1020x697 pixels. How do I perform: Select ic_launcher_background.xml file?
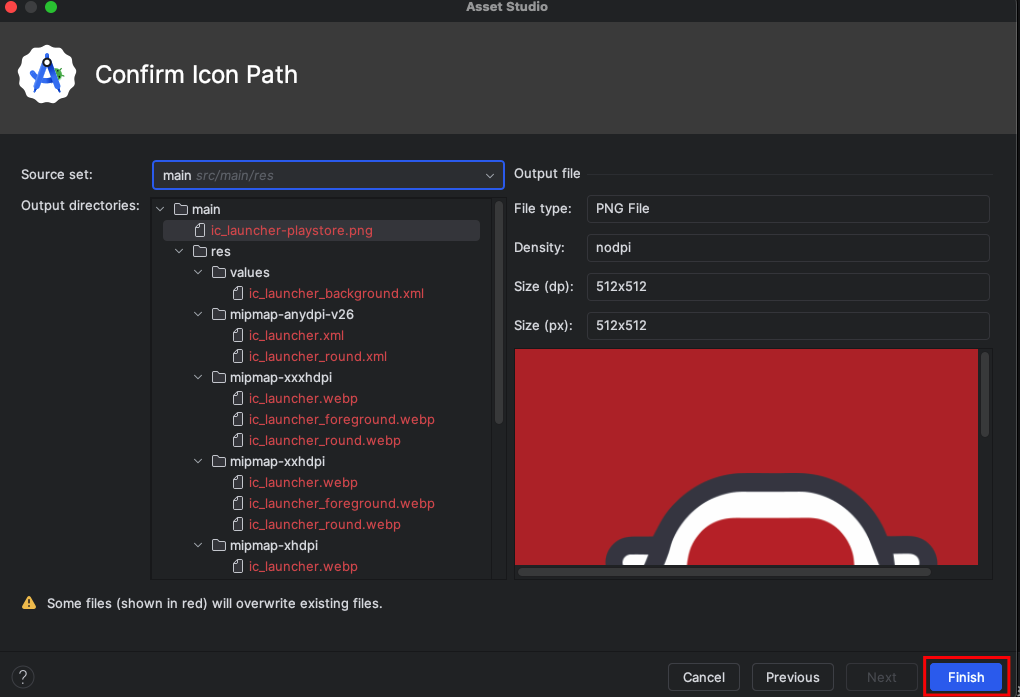click(x=336, y=294)
